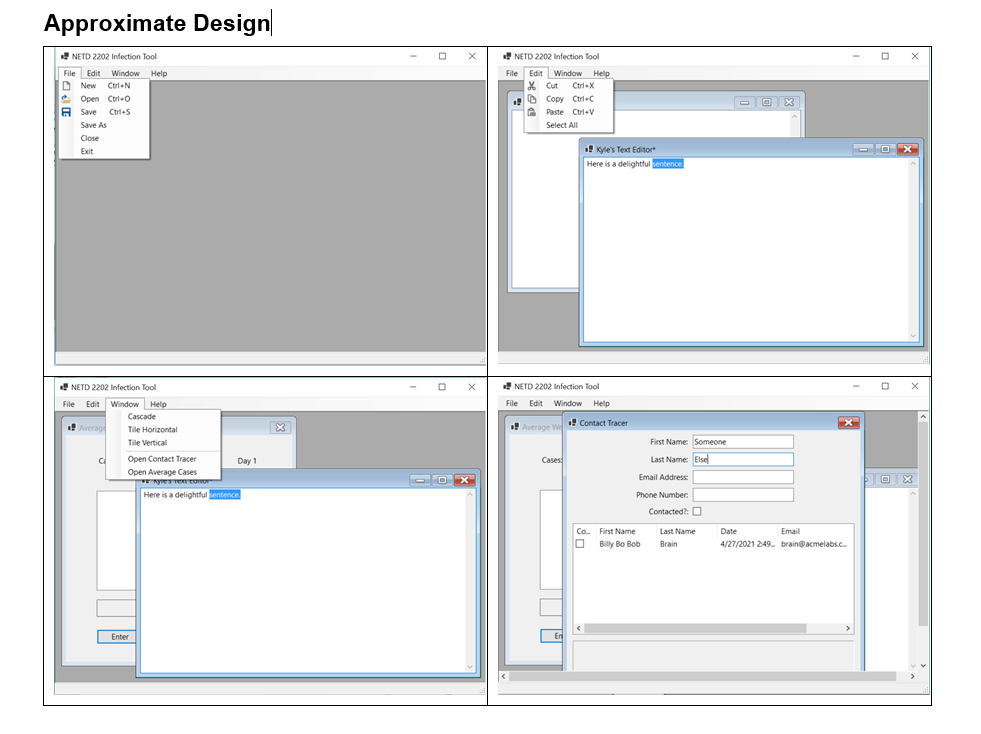Choose Save As from the File menu
Image resolution: width=981 pixels, height=734 pixels.
click(93, 125)
